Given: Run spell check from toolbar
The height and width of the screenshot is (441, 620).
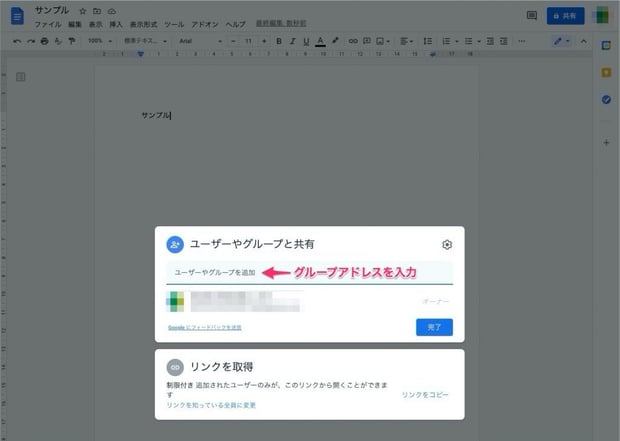Looking at the screenshot, I should (x=58, y=41).
